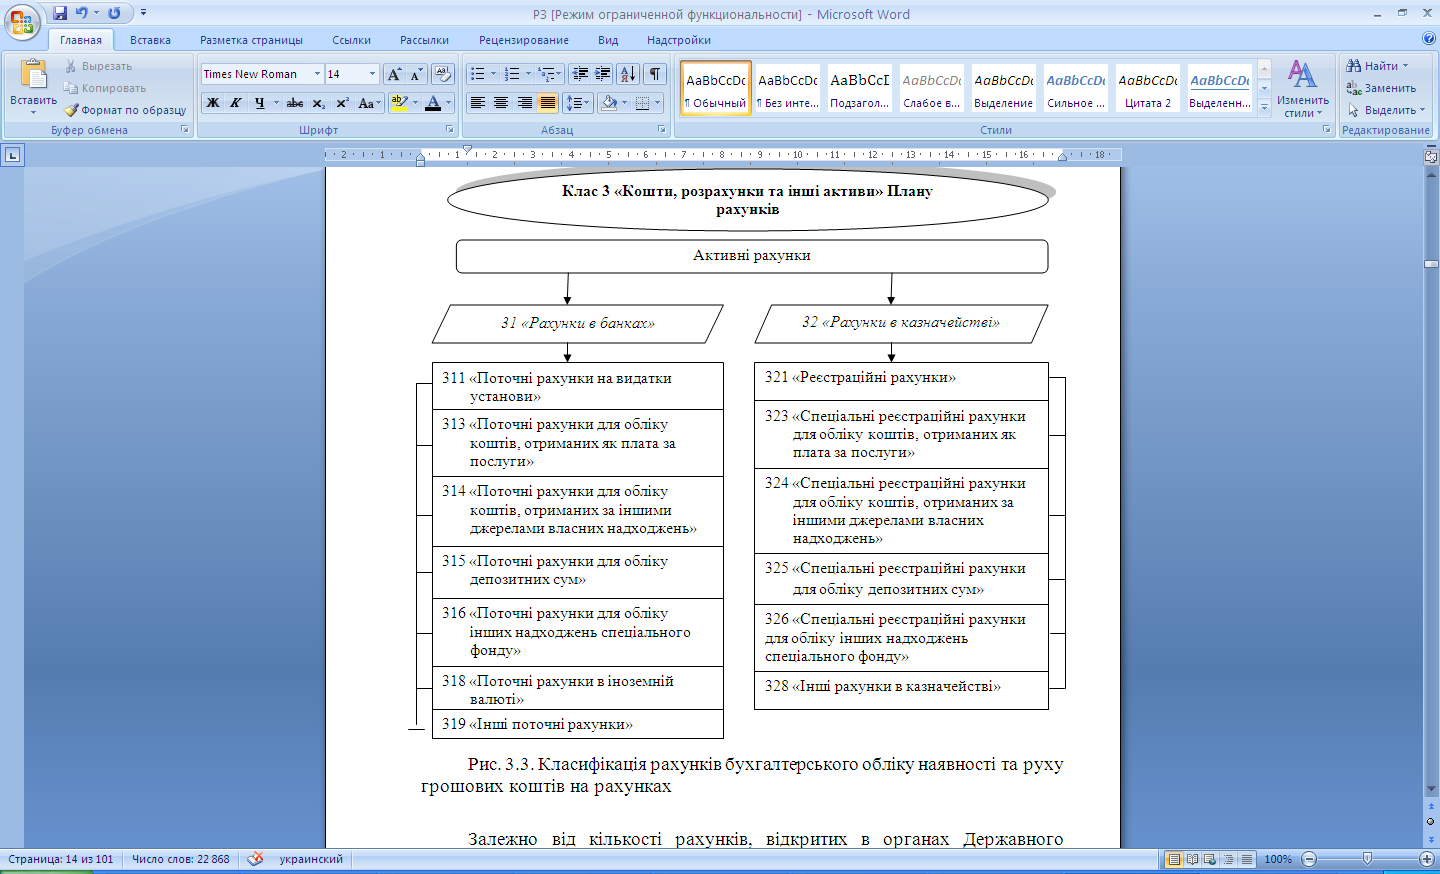Undo the last action
This screenshot has width=1440, height=874.
tap(82, 13)
